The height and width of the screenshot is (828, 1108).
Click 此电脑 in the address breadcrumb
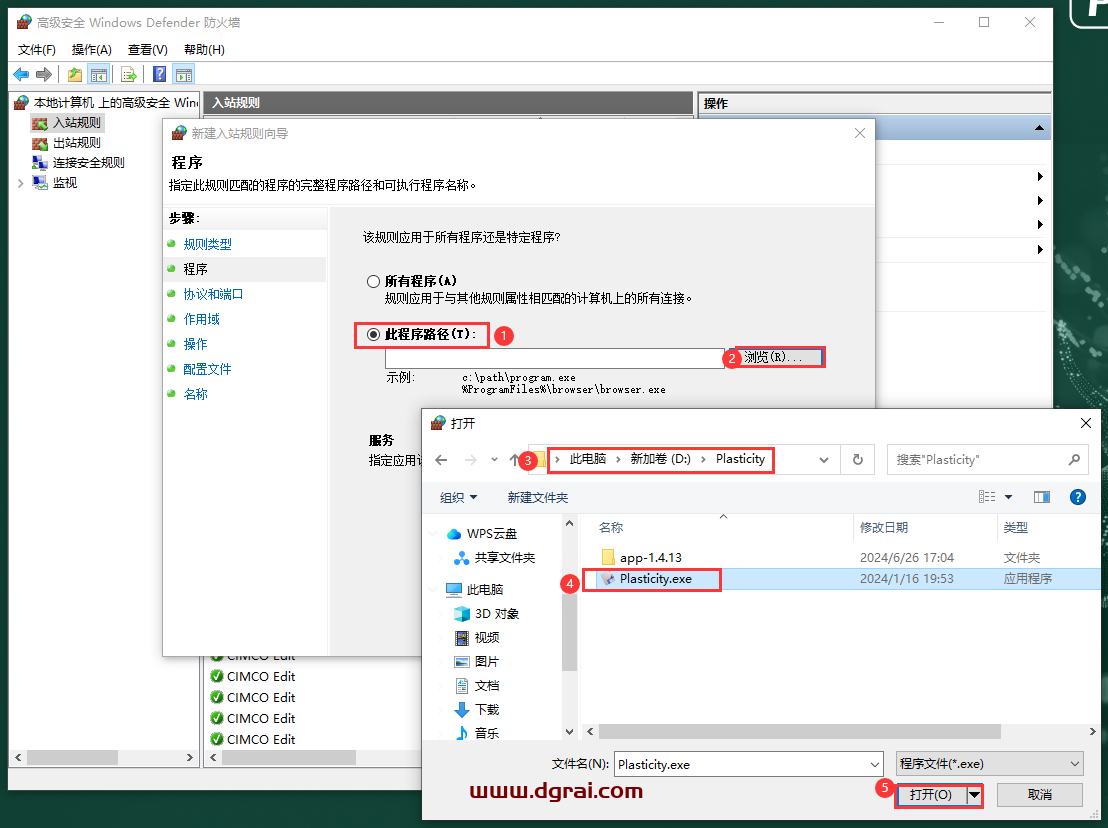click(588, 459)
